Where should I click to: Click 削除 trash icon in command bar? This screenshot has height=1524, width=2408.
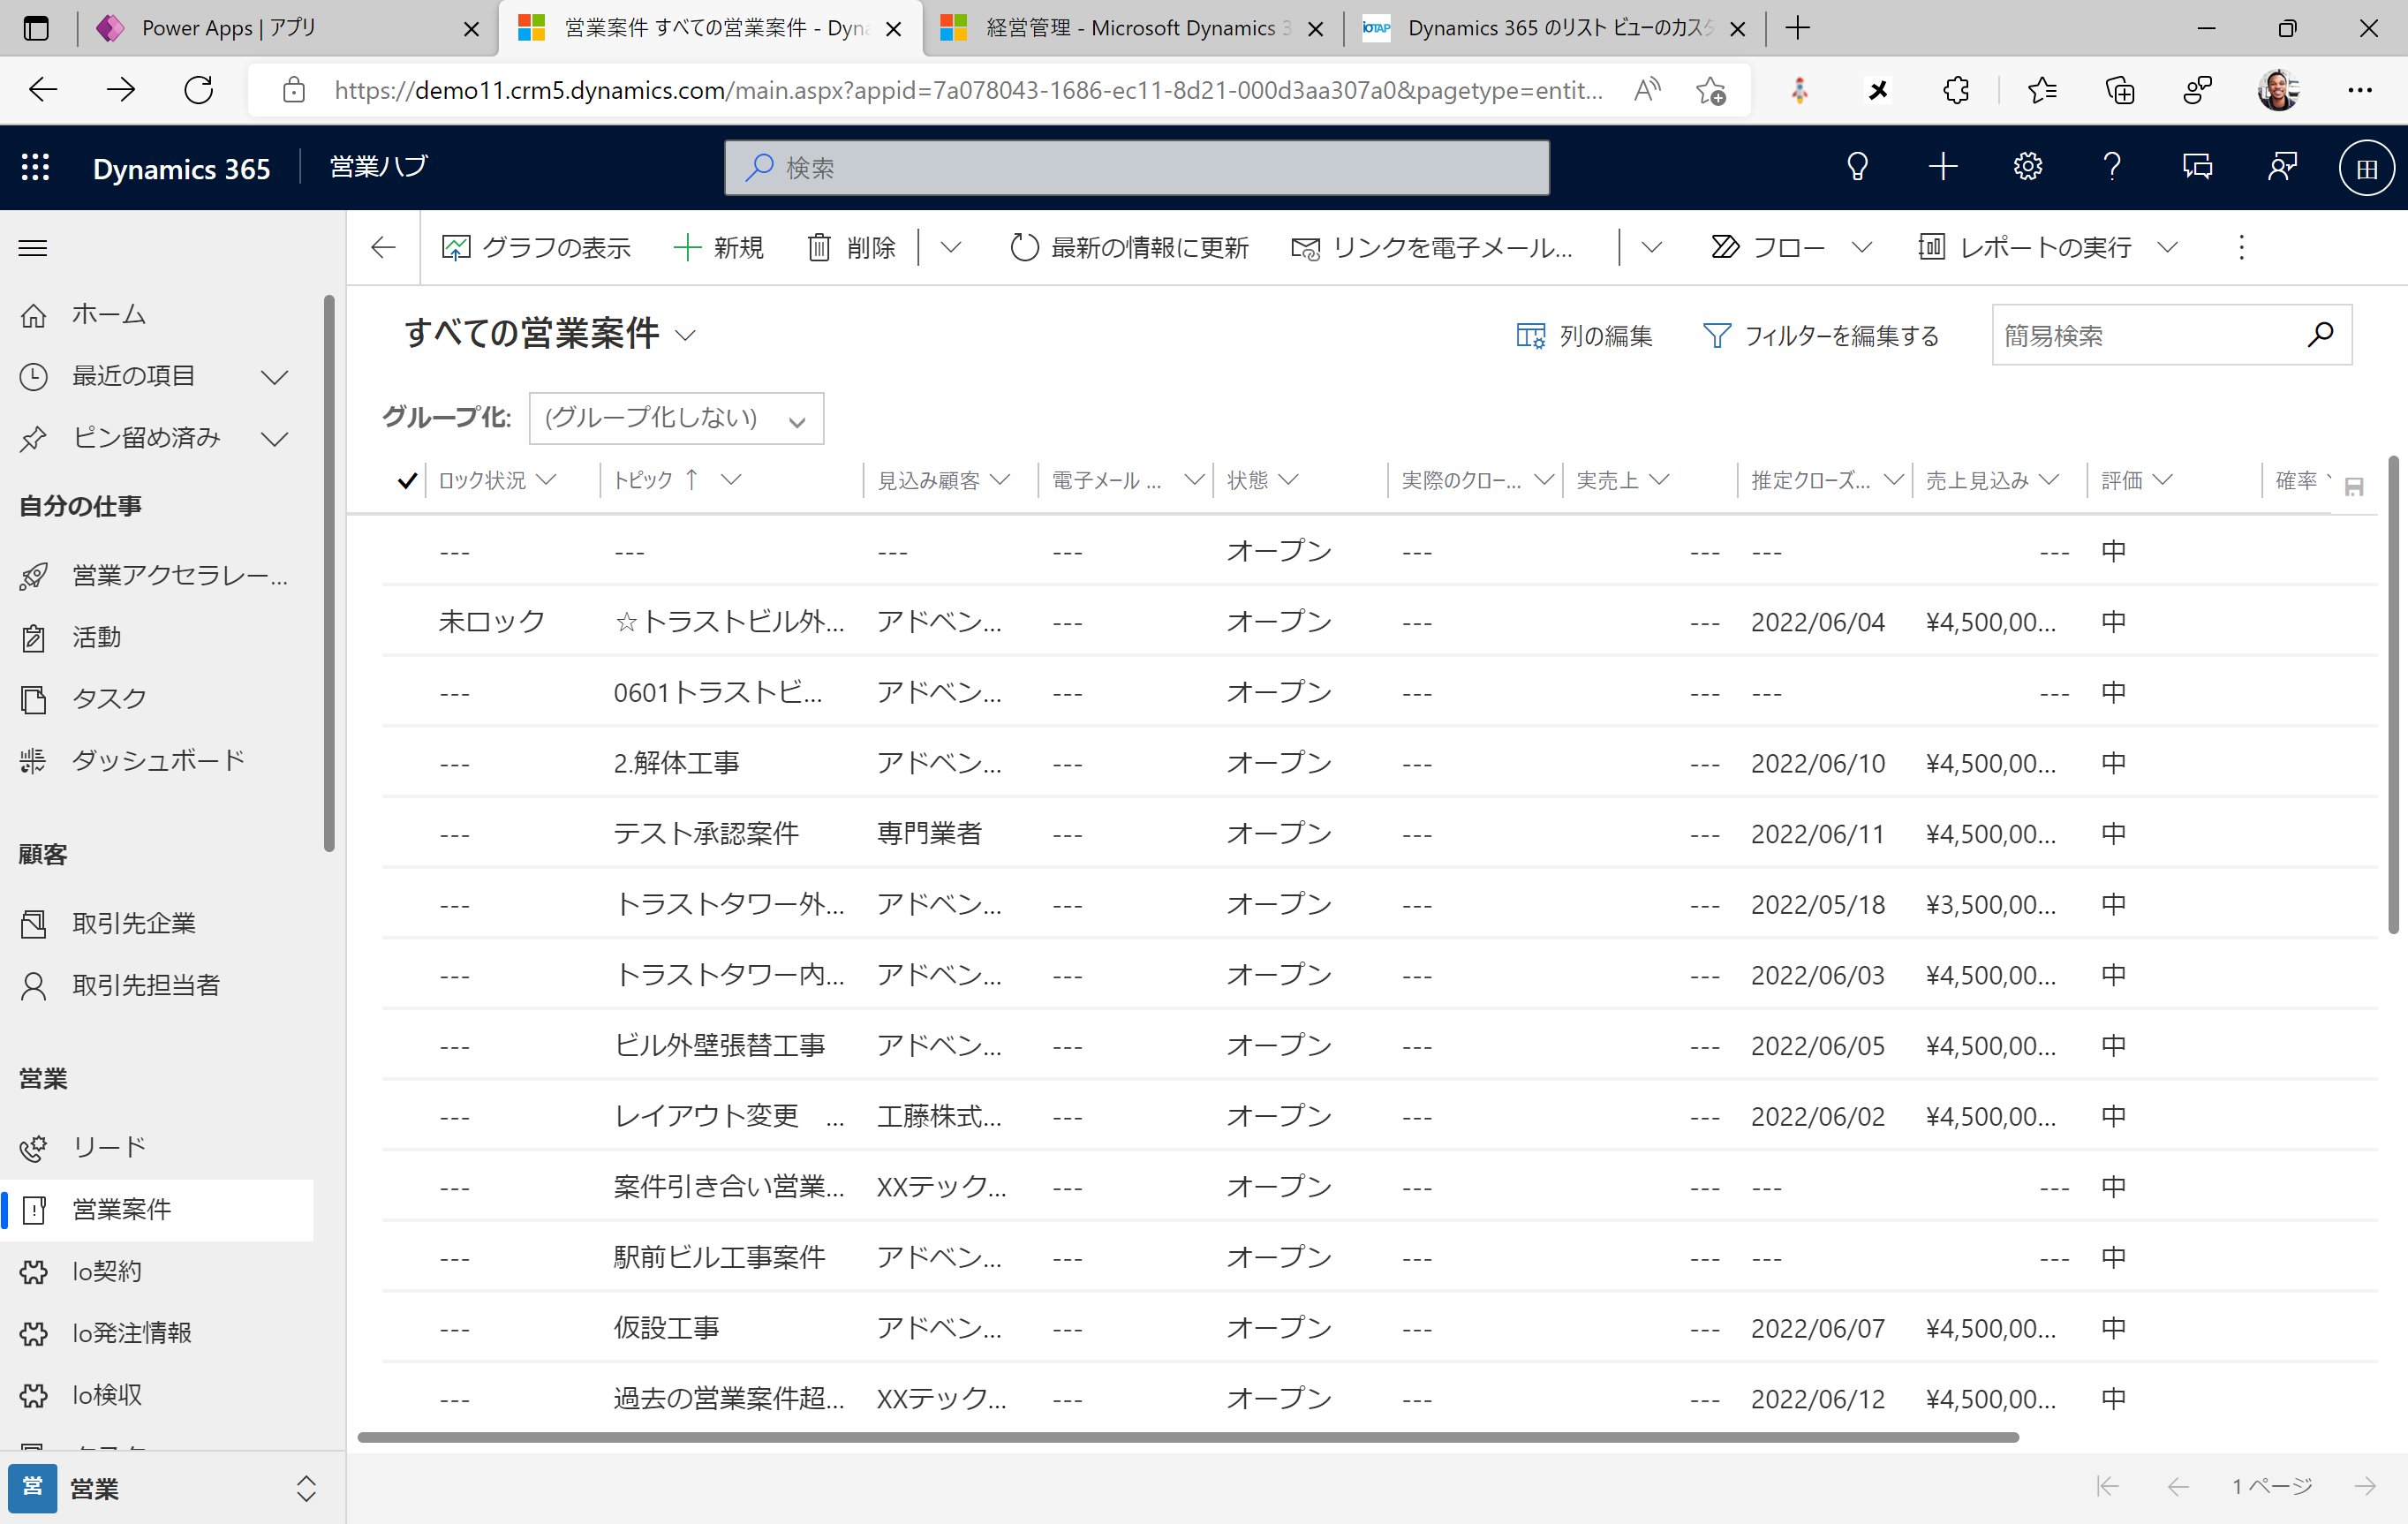pyautogui.click(x=819, y=248)
